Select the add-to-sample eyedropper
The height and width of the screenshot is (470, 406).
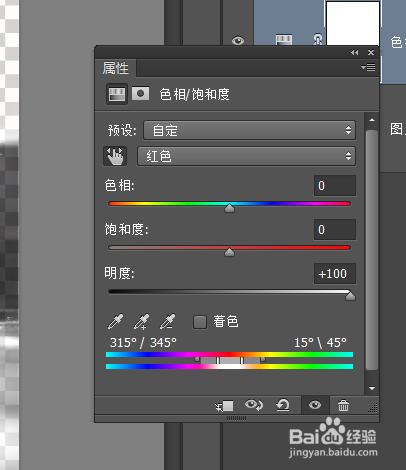141,321
